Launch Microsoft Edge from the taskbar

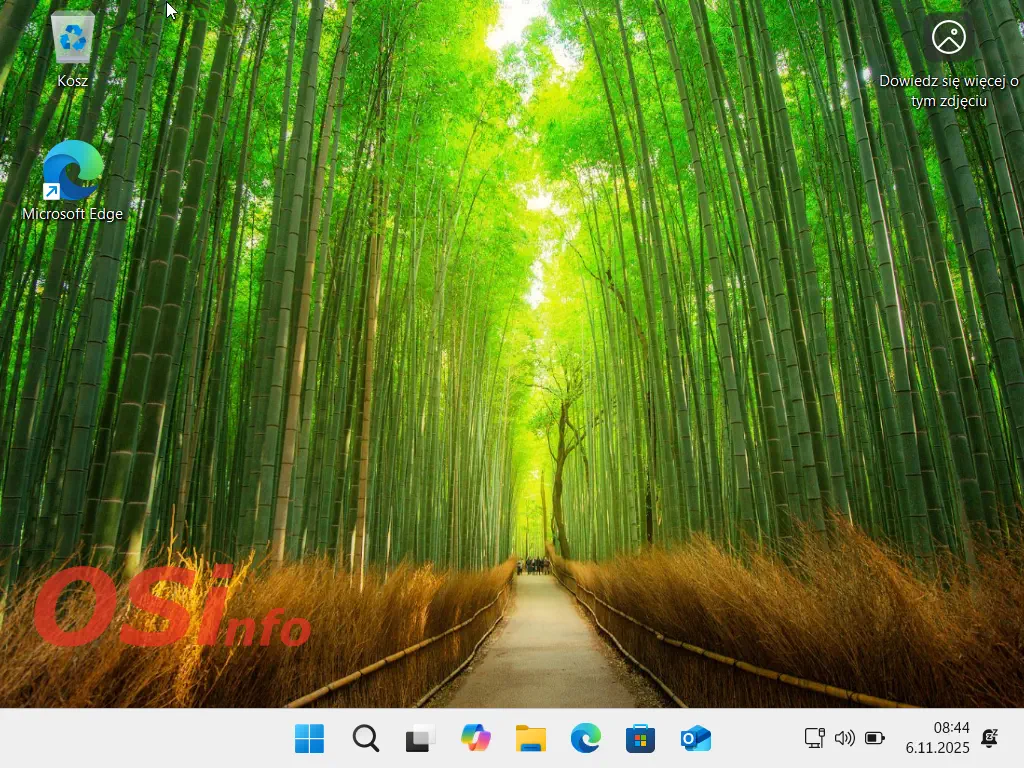[x=586, y=739]
